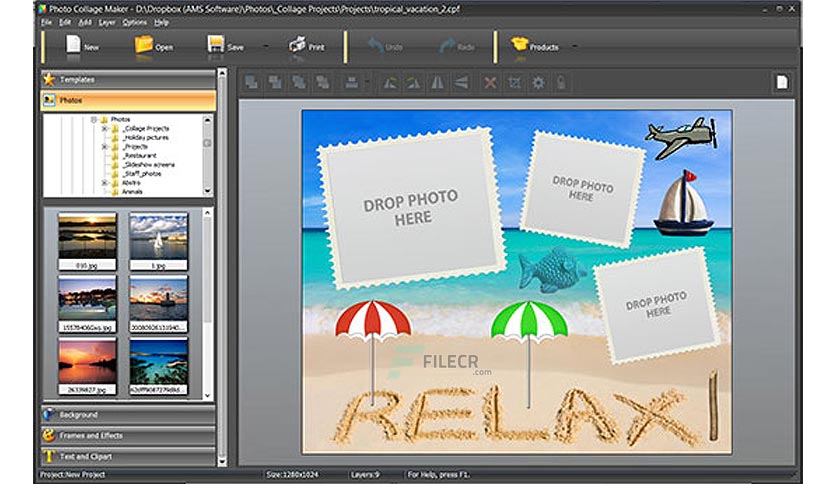
Task: Select the airplane clipart on canvas
Action: click(x=681, y=137)
